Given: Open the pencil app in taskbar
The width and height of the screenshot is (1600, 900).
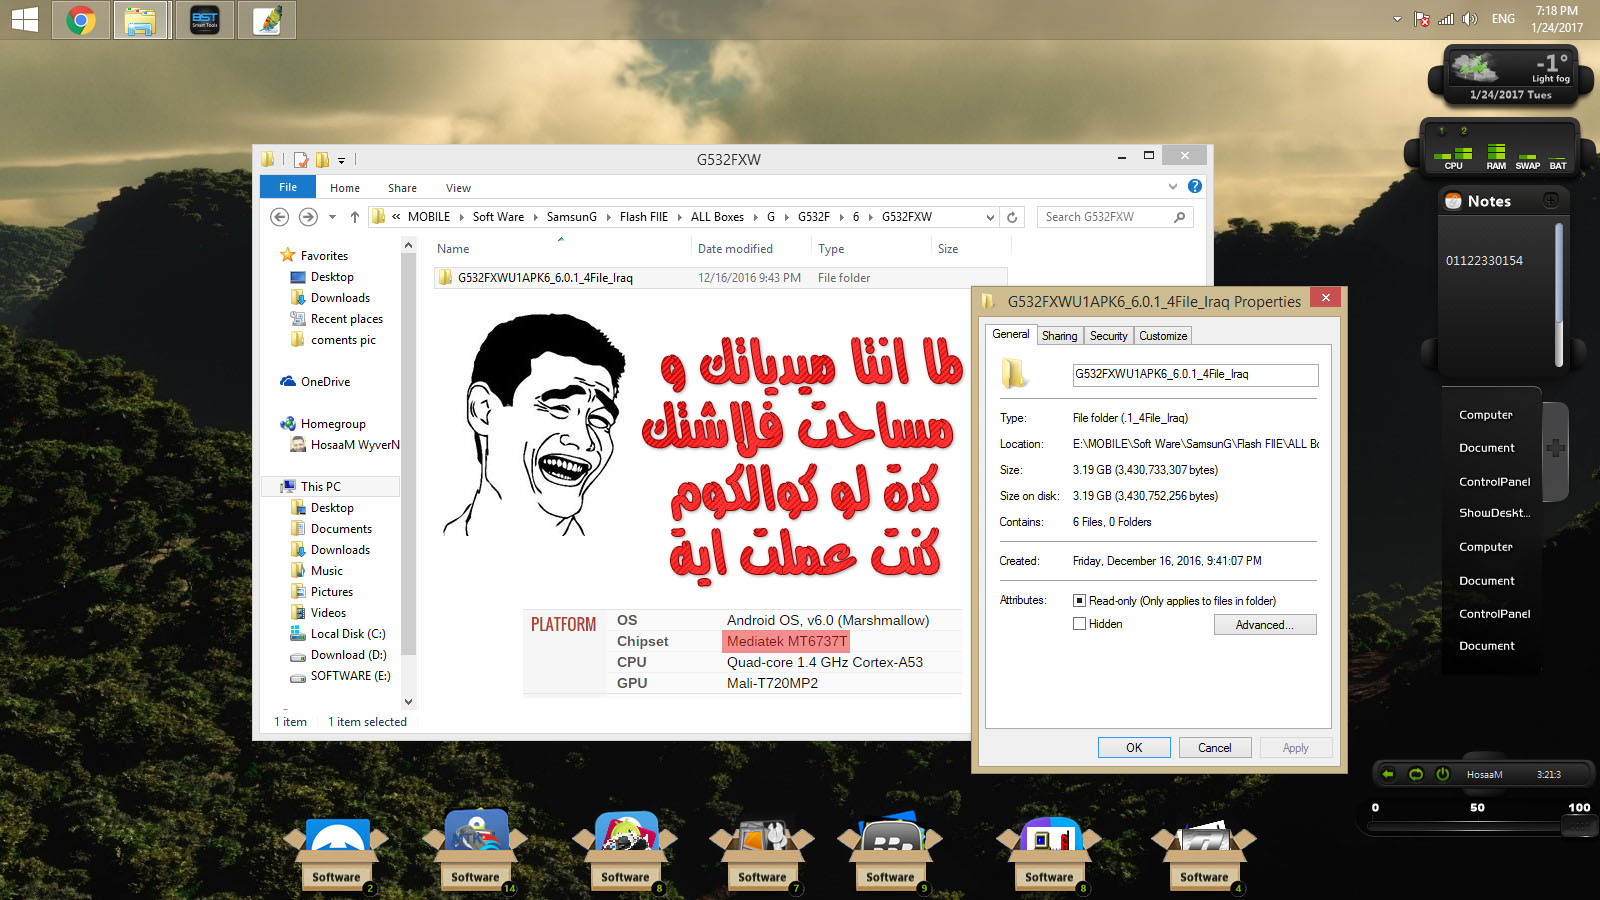Looking at the screenshot, I should point(267,20).
